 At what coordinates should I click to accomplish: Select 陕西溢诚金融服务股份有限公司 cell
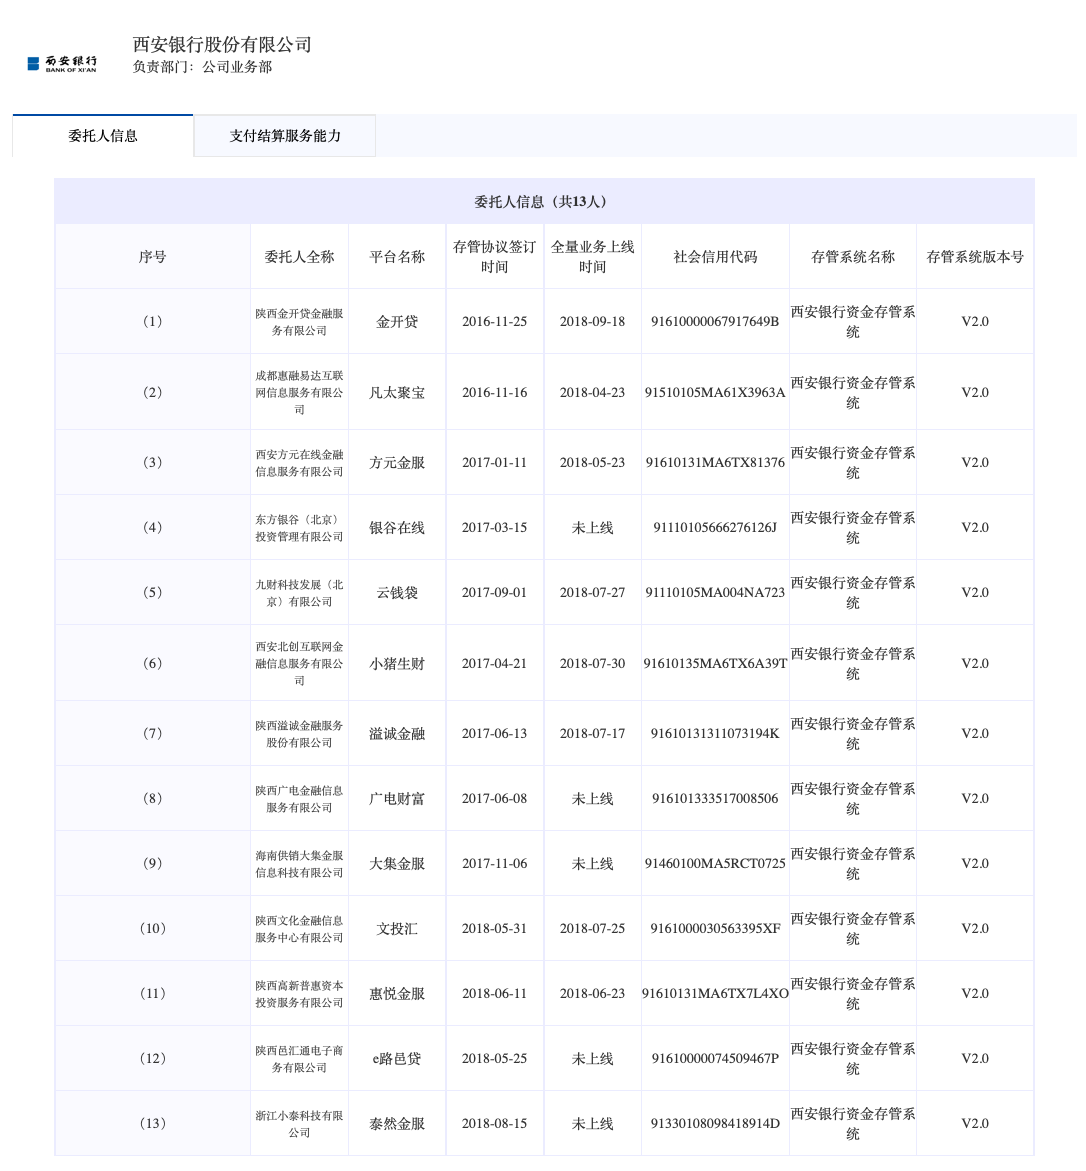[300, 734]
